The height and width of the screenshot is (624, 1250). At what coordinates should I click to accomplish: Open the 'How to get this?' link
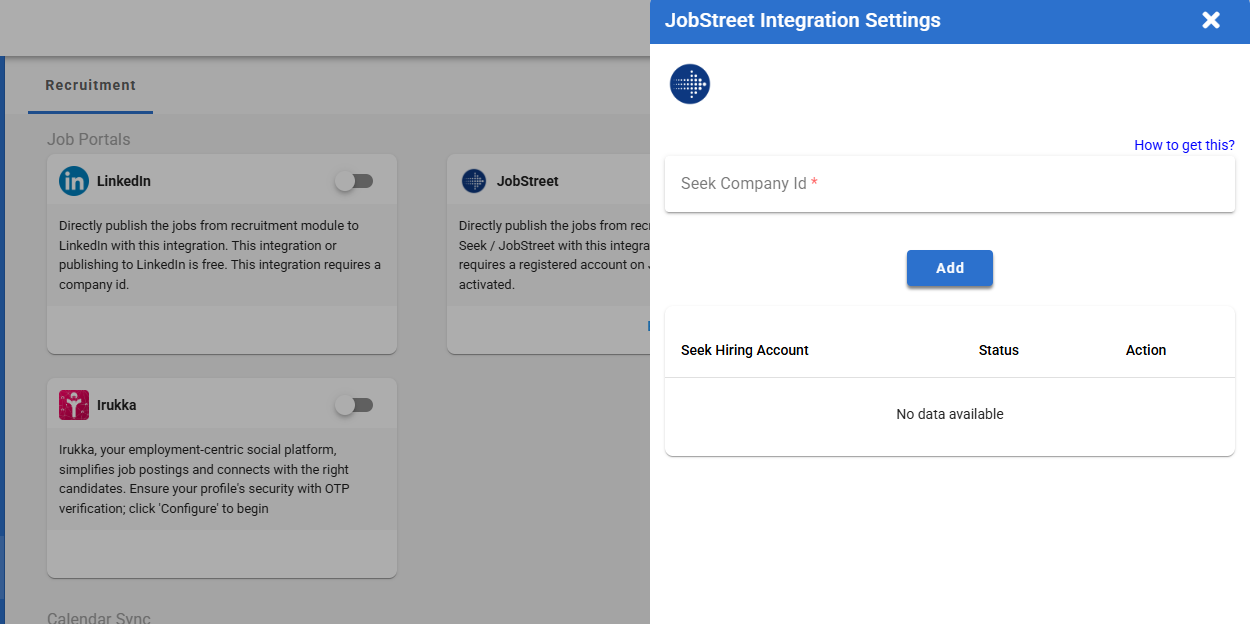coord(1184,145)
